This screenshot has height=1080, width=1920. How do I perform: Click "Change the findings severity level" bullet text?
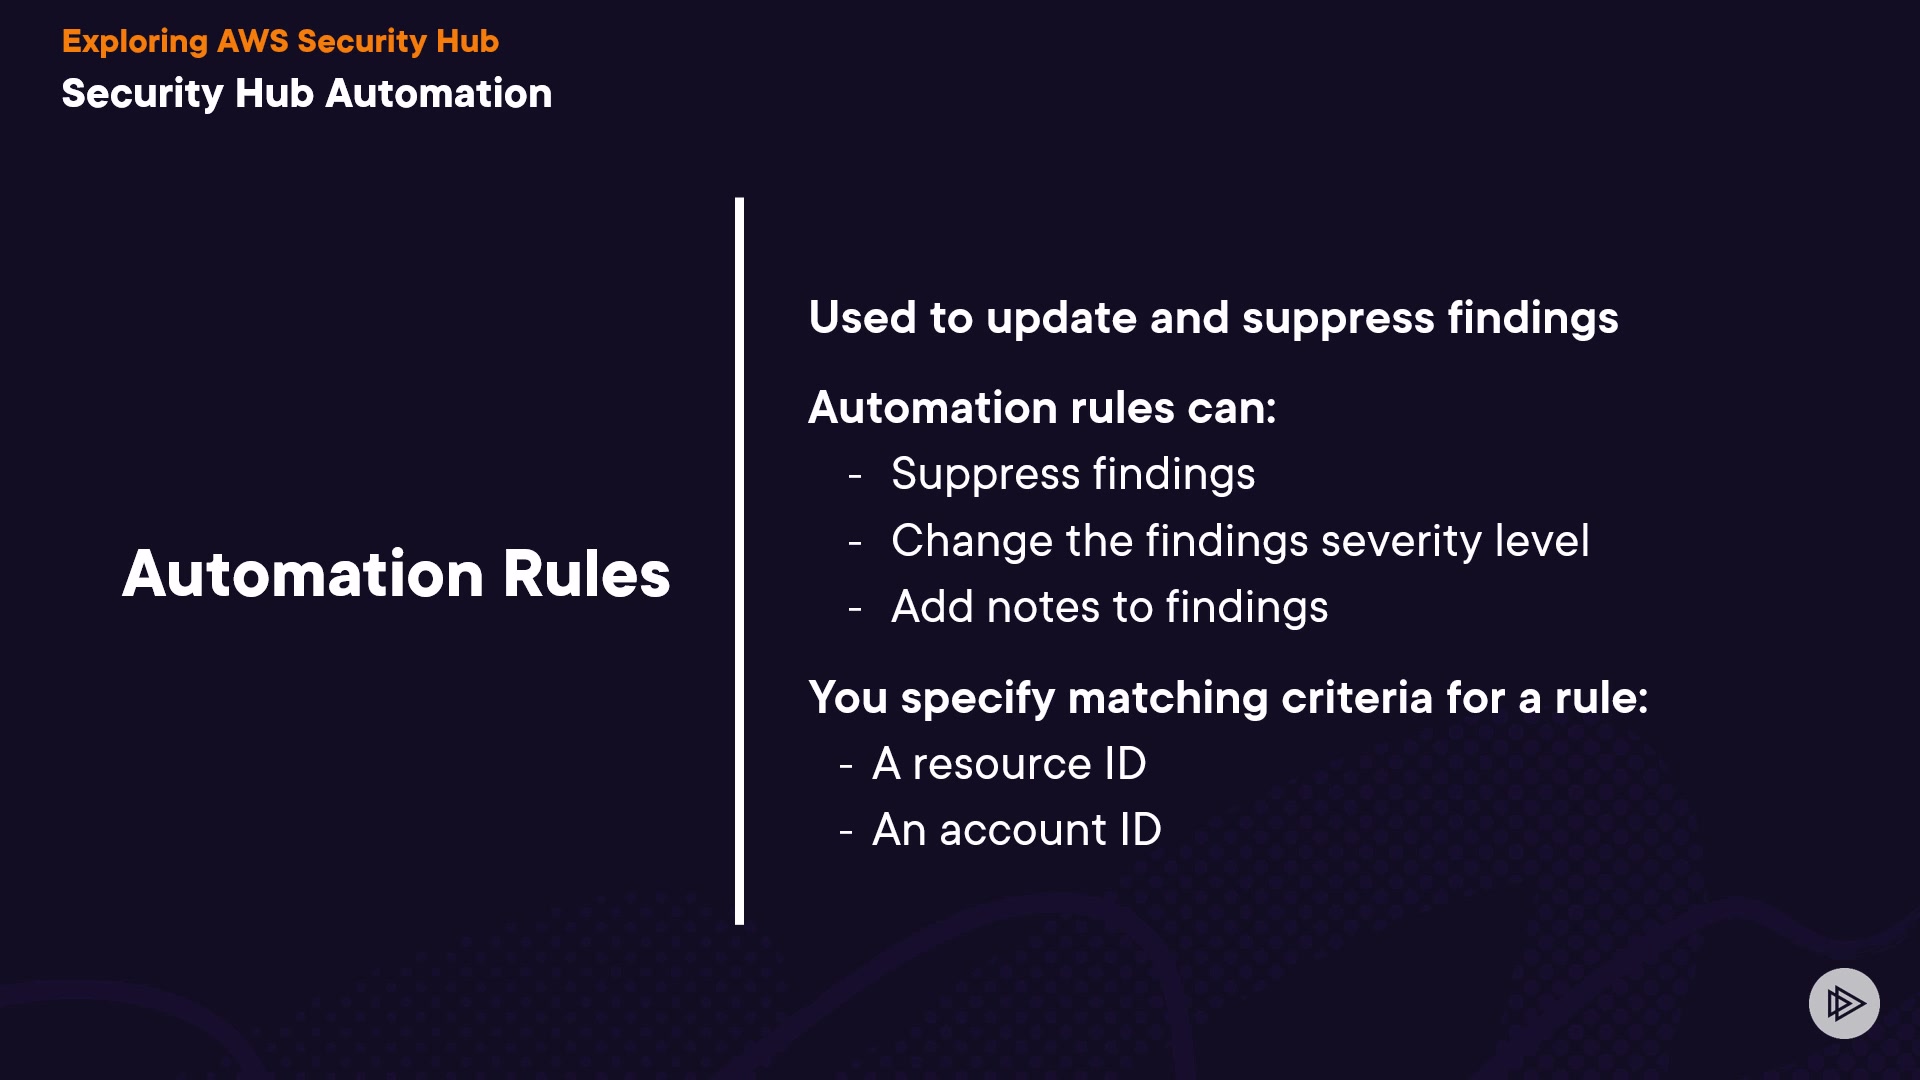coord(1240,541)
